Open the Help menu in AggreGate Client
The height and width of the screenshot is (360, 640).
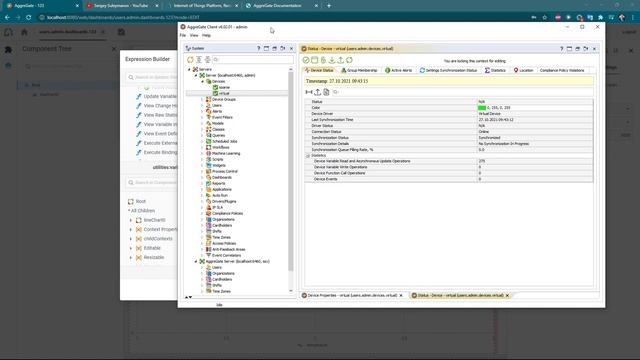207,36
